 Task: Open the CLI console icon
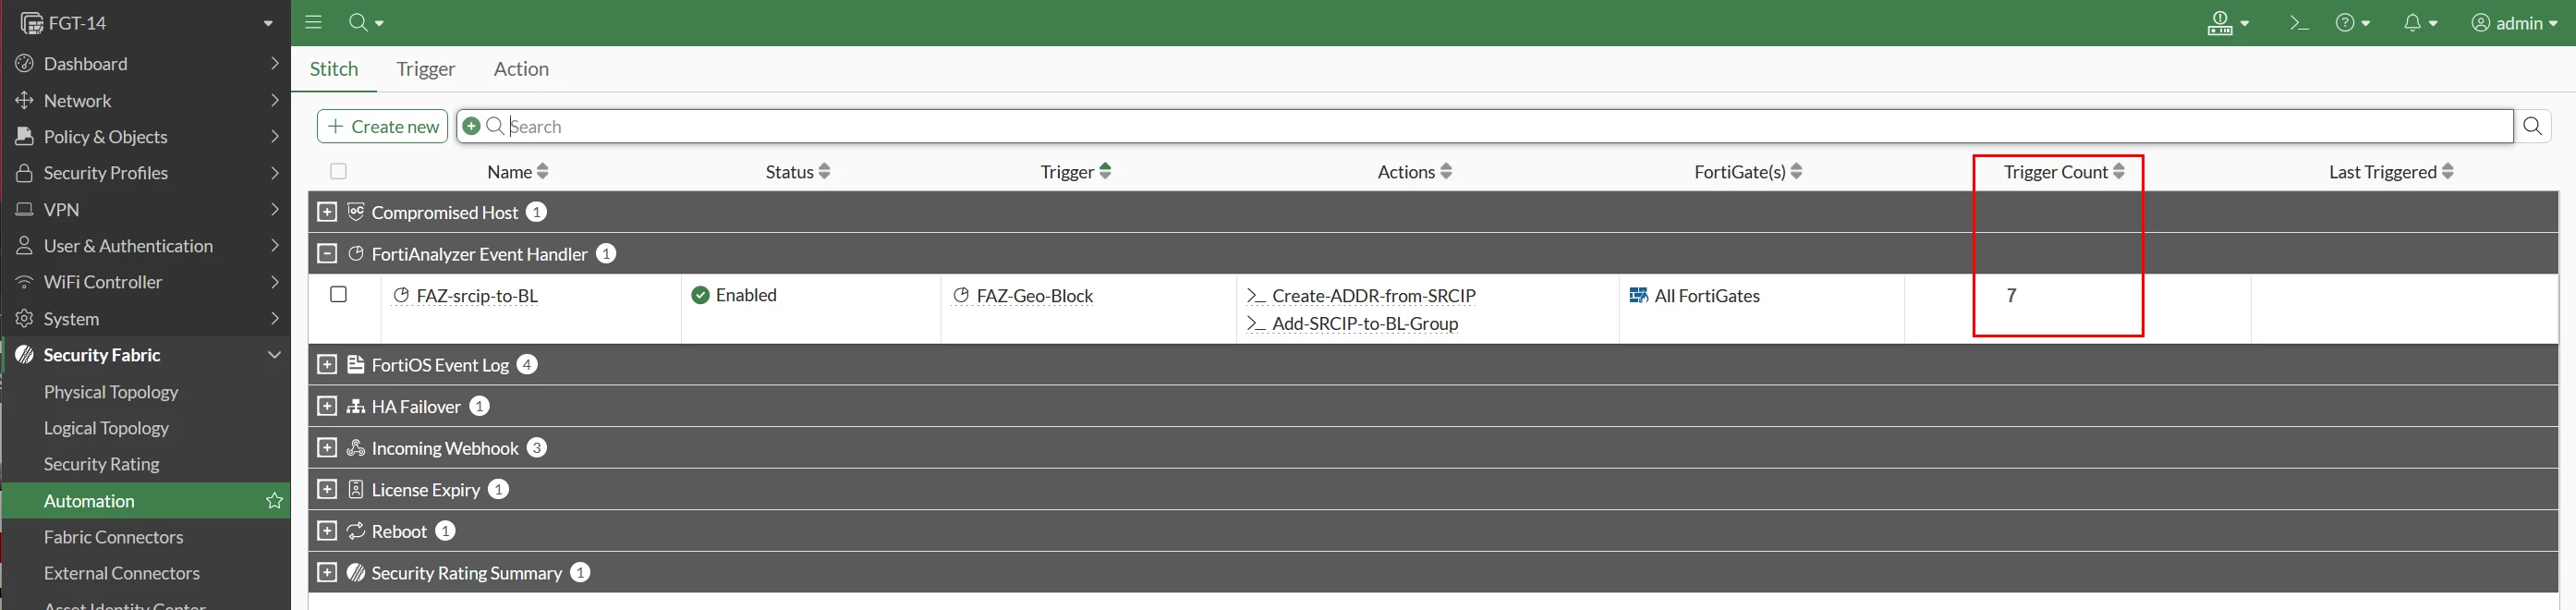coord(2298,22)
